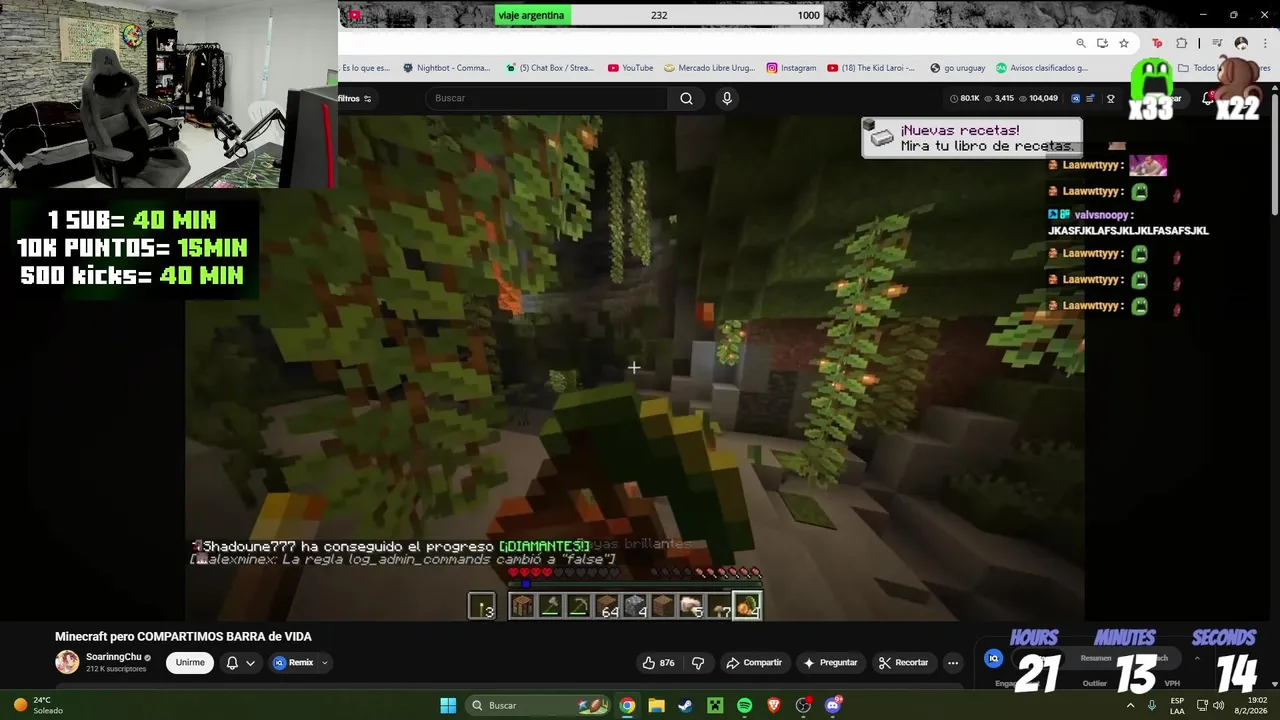Activate voice search microphone icon
Viewport: 1280px width, 720px height.
coord(727,98)
